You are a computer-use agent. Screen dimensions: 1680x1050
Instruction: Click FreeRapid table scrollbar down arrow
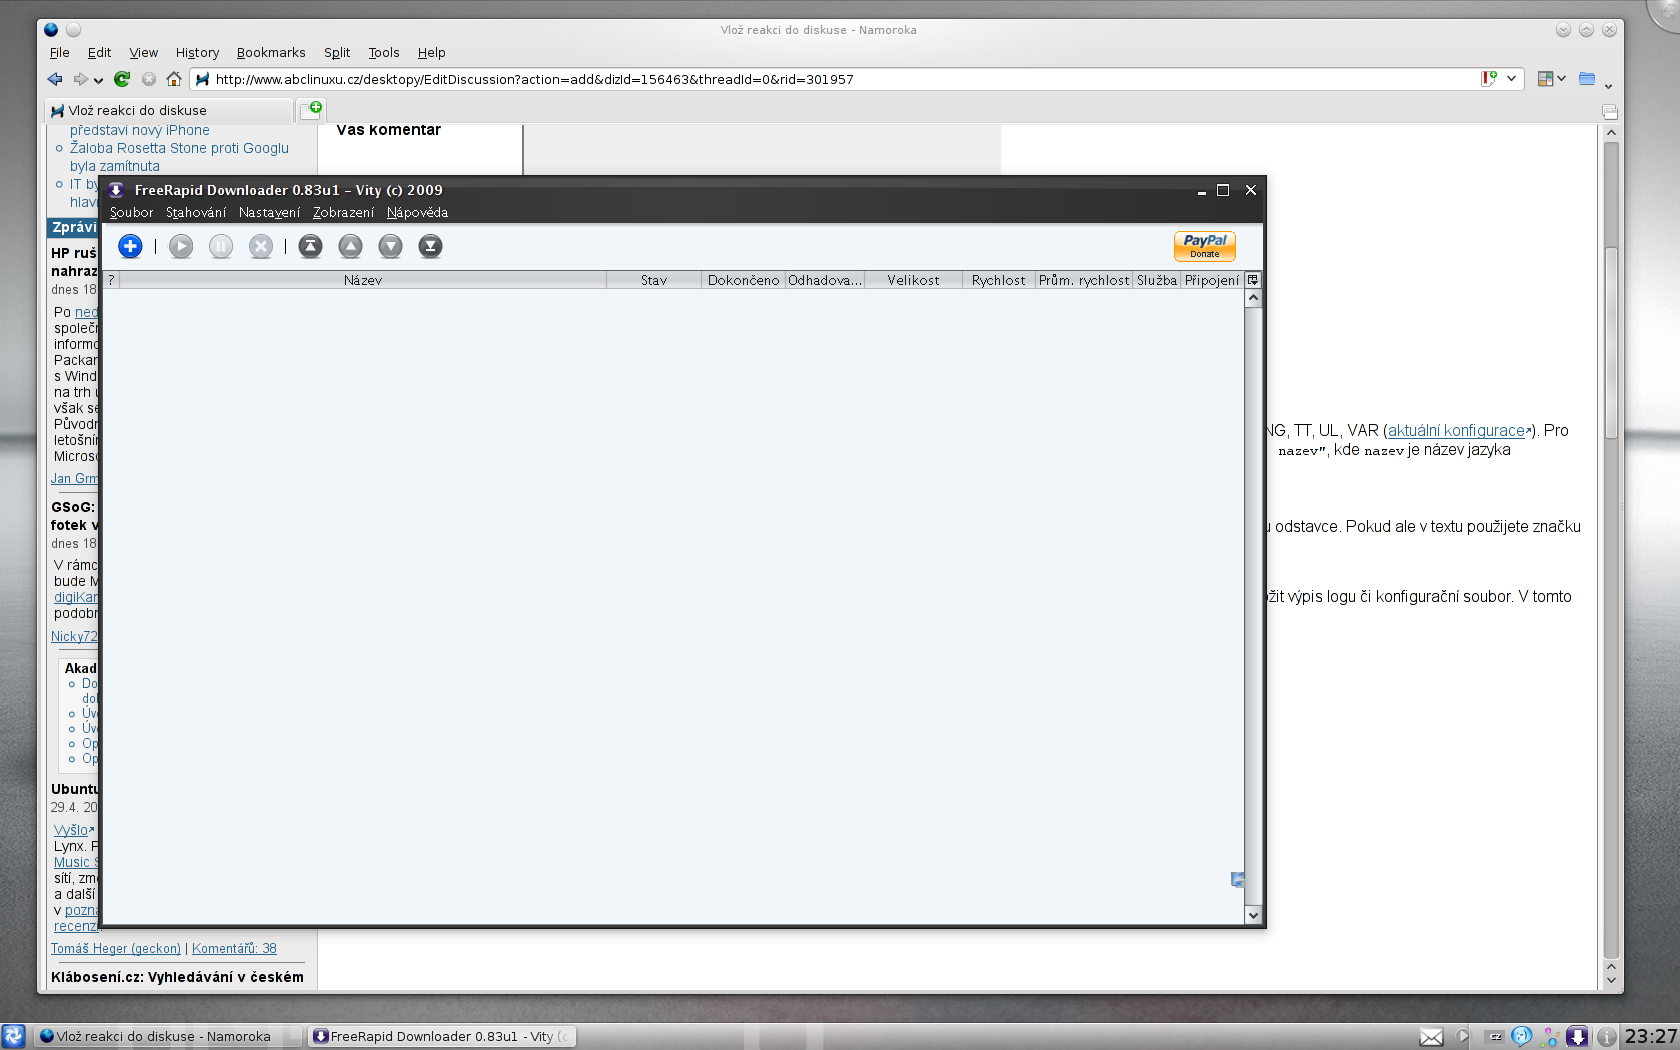[x=1253, y=915]
